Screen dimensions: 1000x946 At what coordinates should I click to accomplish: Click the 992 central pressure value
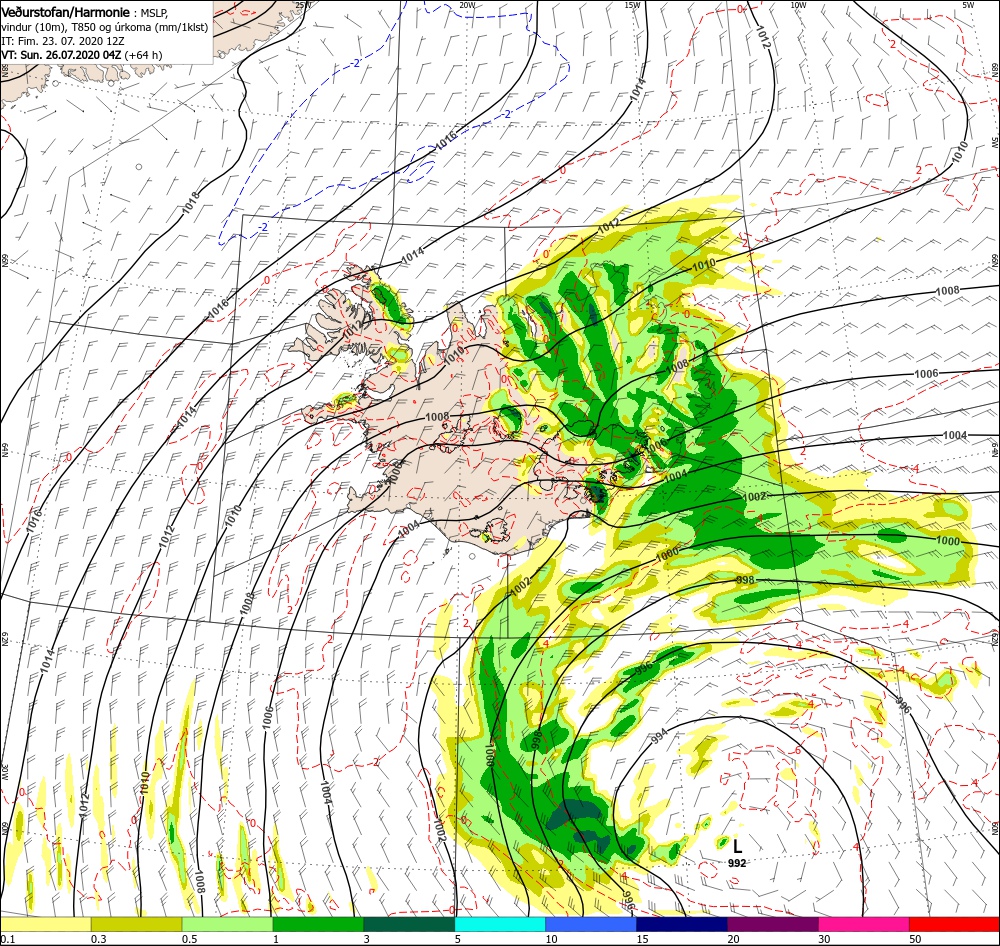(x=737, y=863)
